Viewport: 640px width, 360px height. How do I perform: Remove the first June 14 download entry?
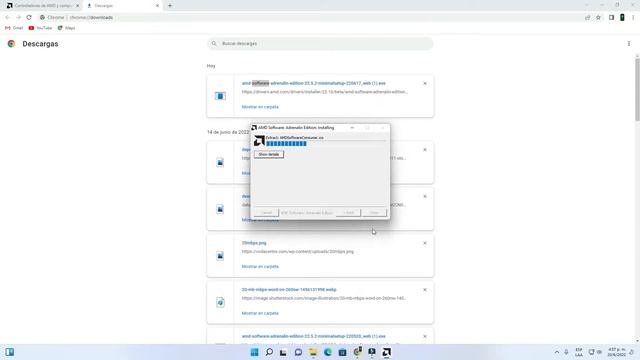[x=425, y=150]
